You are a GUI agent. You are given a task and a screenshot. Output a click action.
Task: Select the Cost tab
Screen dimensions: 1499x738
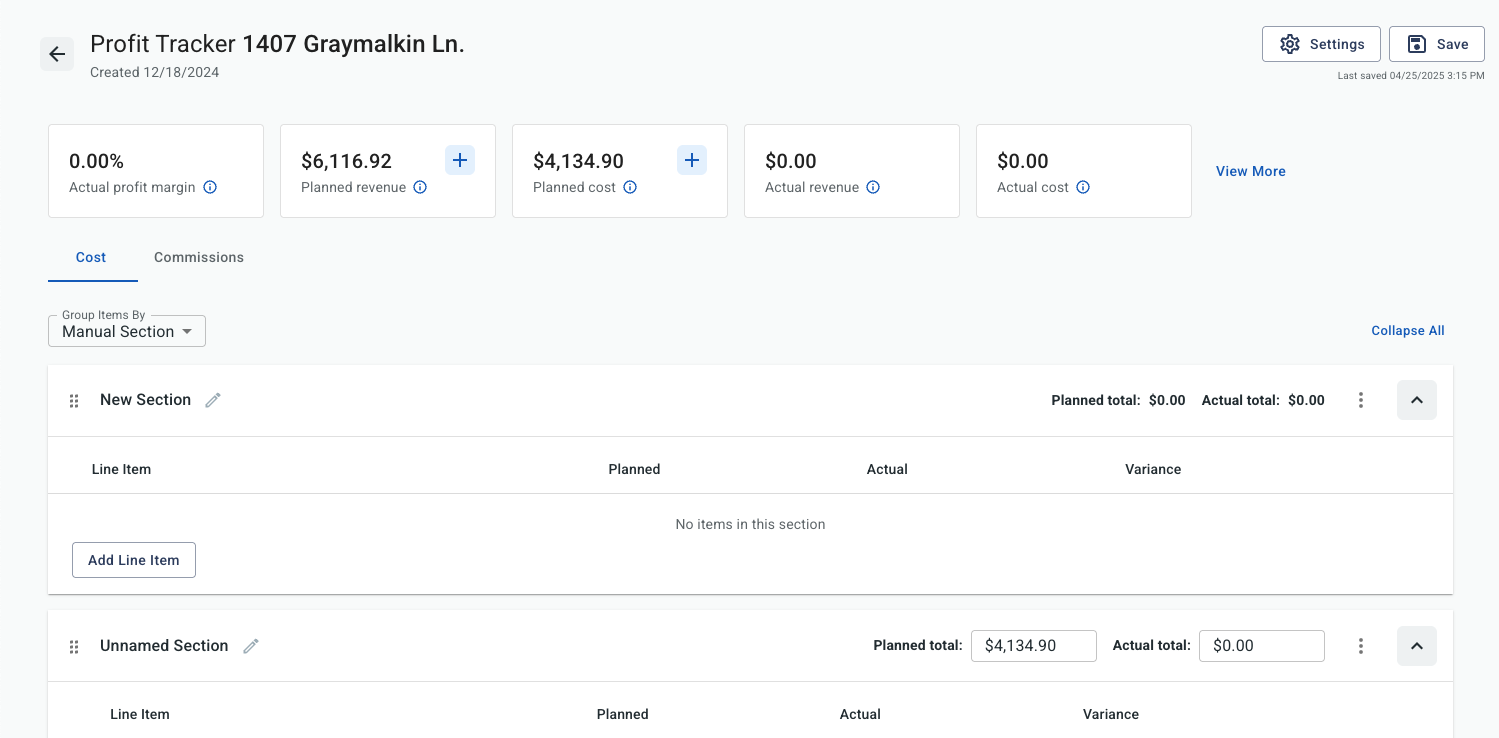pyautogui.click(x=91, y=257)
